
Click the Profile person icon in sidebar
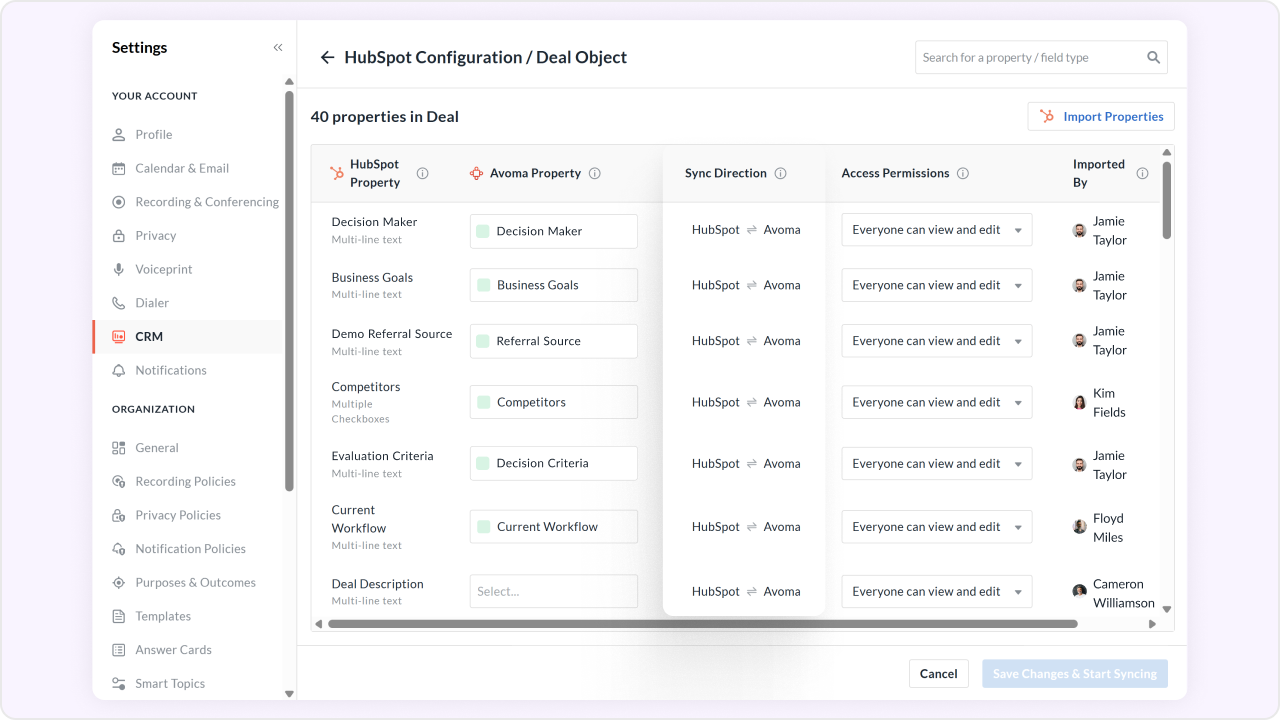coord(119,135)
